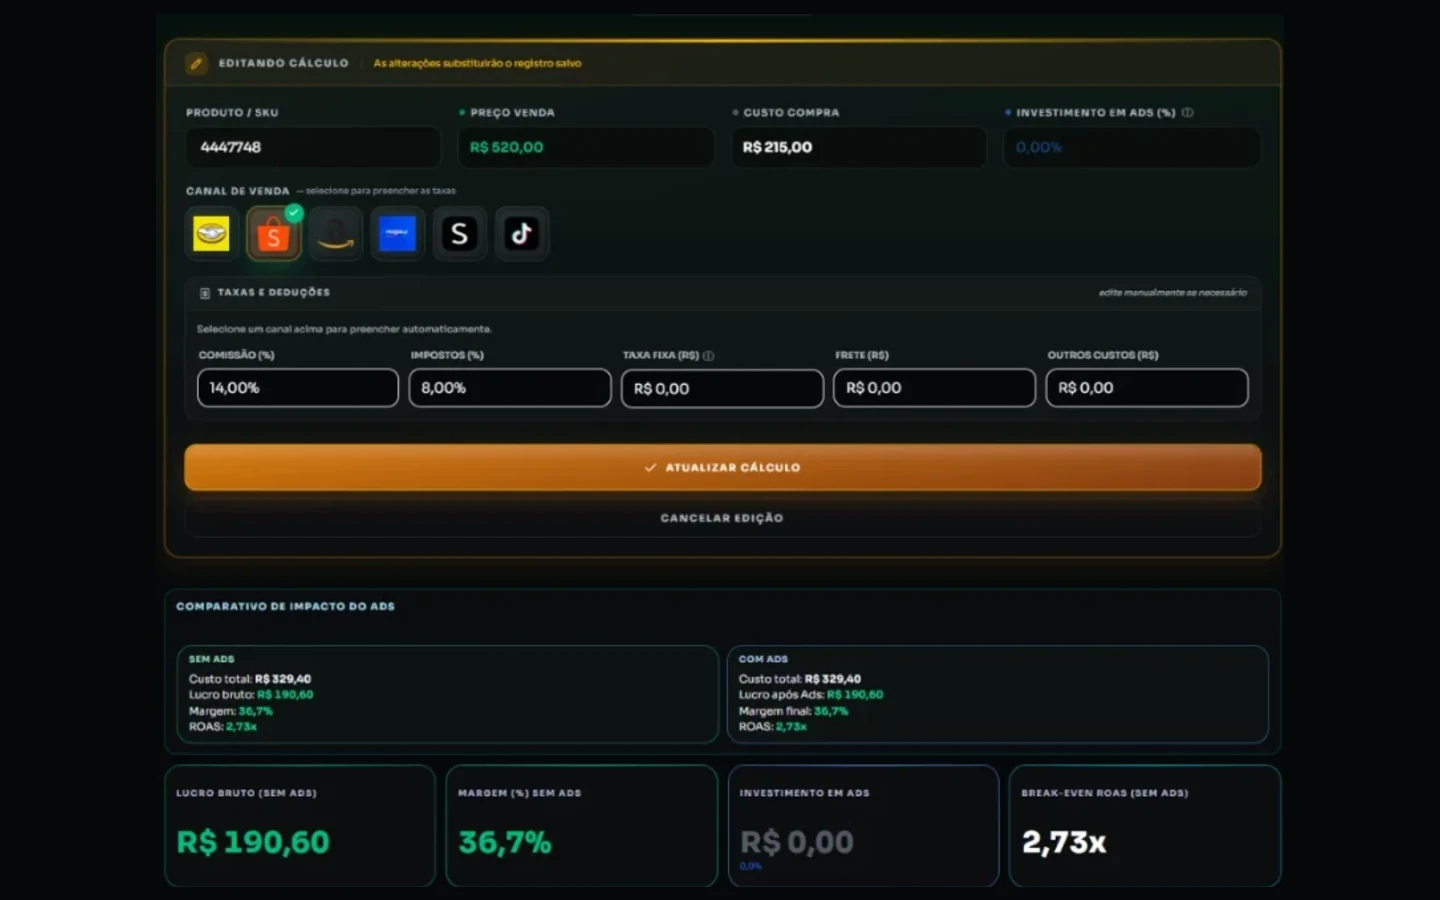This screenshot has width=1440, height=900.
Task: Click Com Ads 'Margem final: 36,7%' line
Action: click(793, 711)
